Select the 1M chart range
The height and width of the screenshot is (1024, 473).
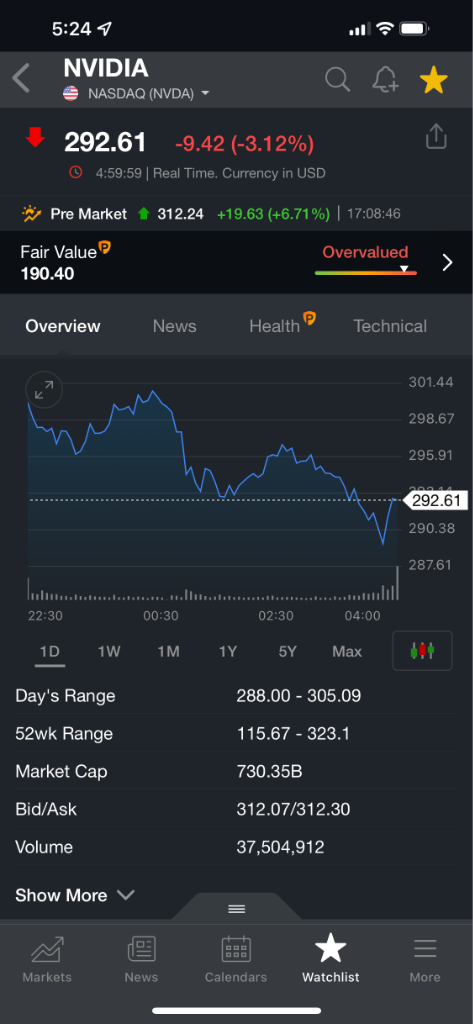coord(169,651)
